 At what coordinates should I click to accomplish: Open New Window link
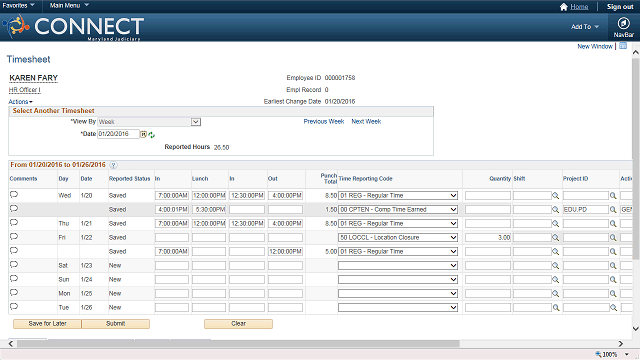point(595,46)
